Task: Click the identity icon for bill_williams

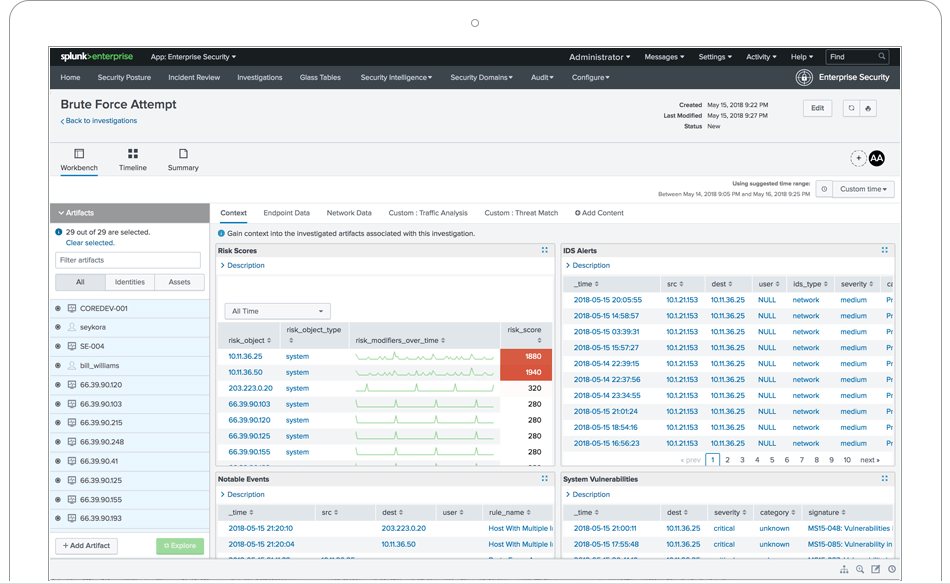Action: click(x=71, y=365)
